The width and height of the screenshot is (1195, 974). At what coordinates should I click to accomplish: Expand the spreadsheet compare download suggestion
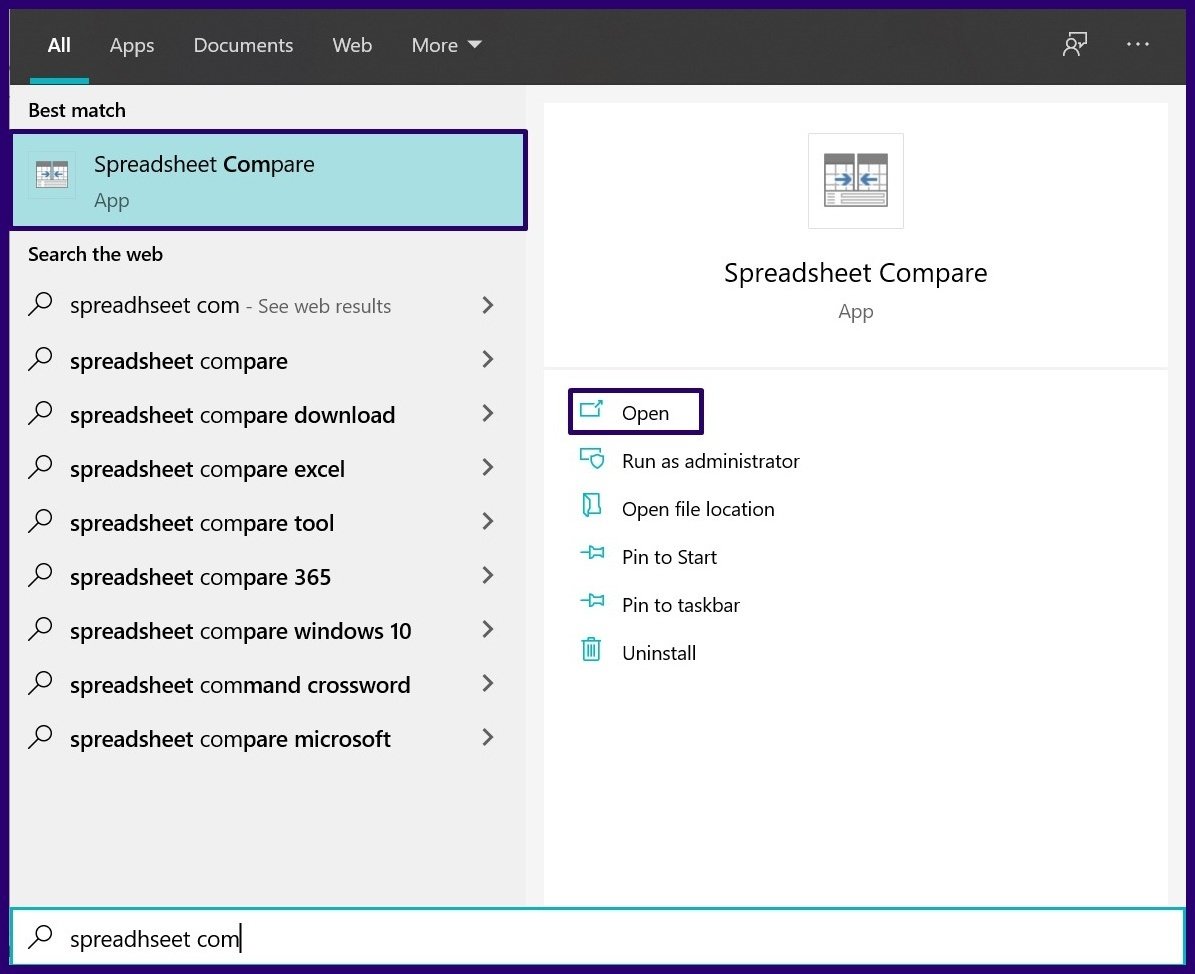click(x=488, y=414)
